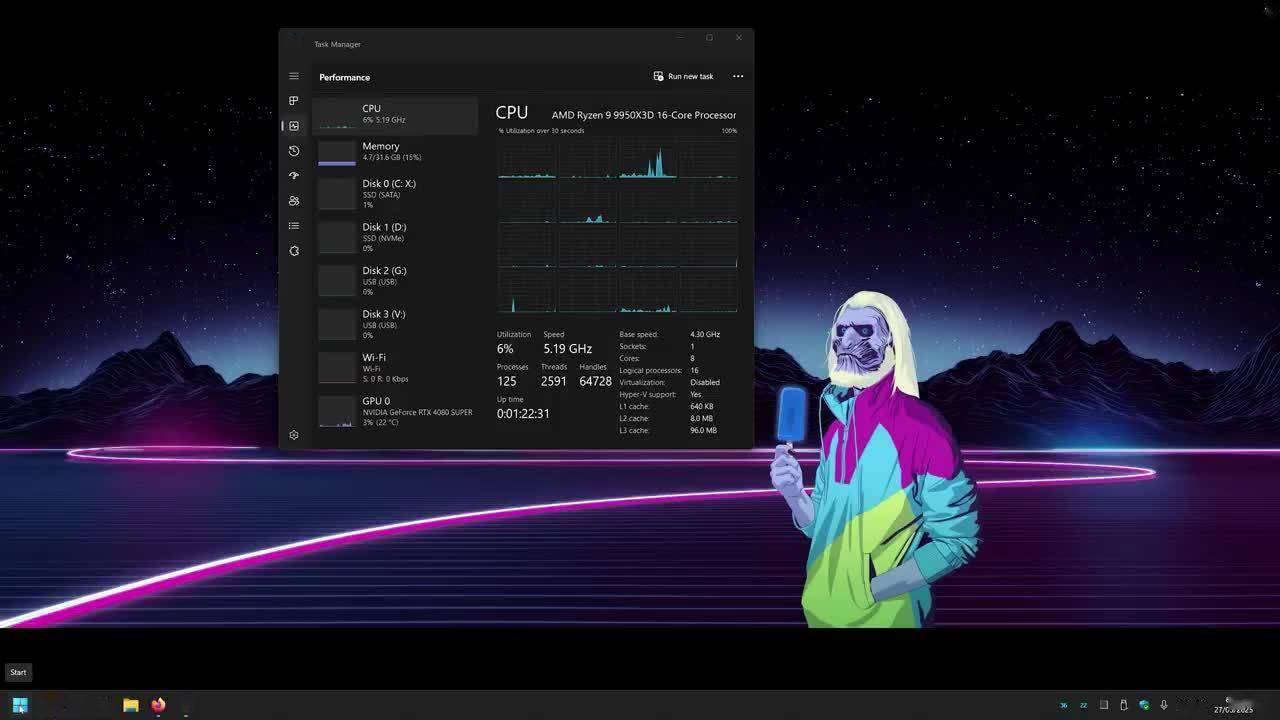Screen dimensions: 1280x720
Task: Open the Details page icon
Action: click(x=294, y=226)
